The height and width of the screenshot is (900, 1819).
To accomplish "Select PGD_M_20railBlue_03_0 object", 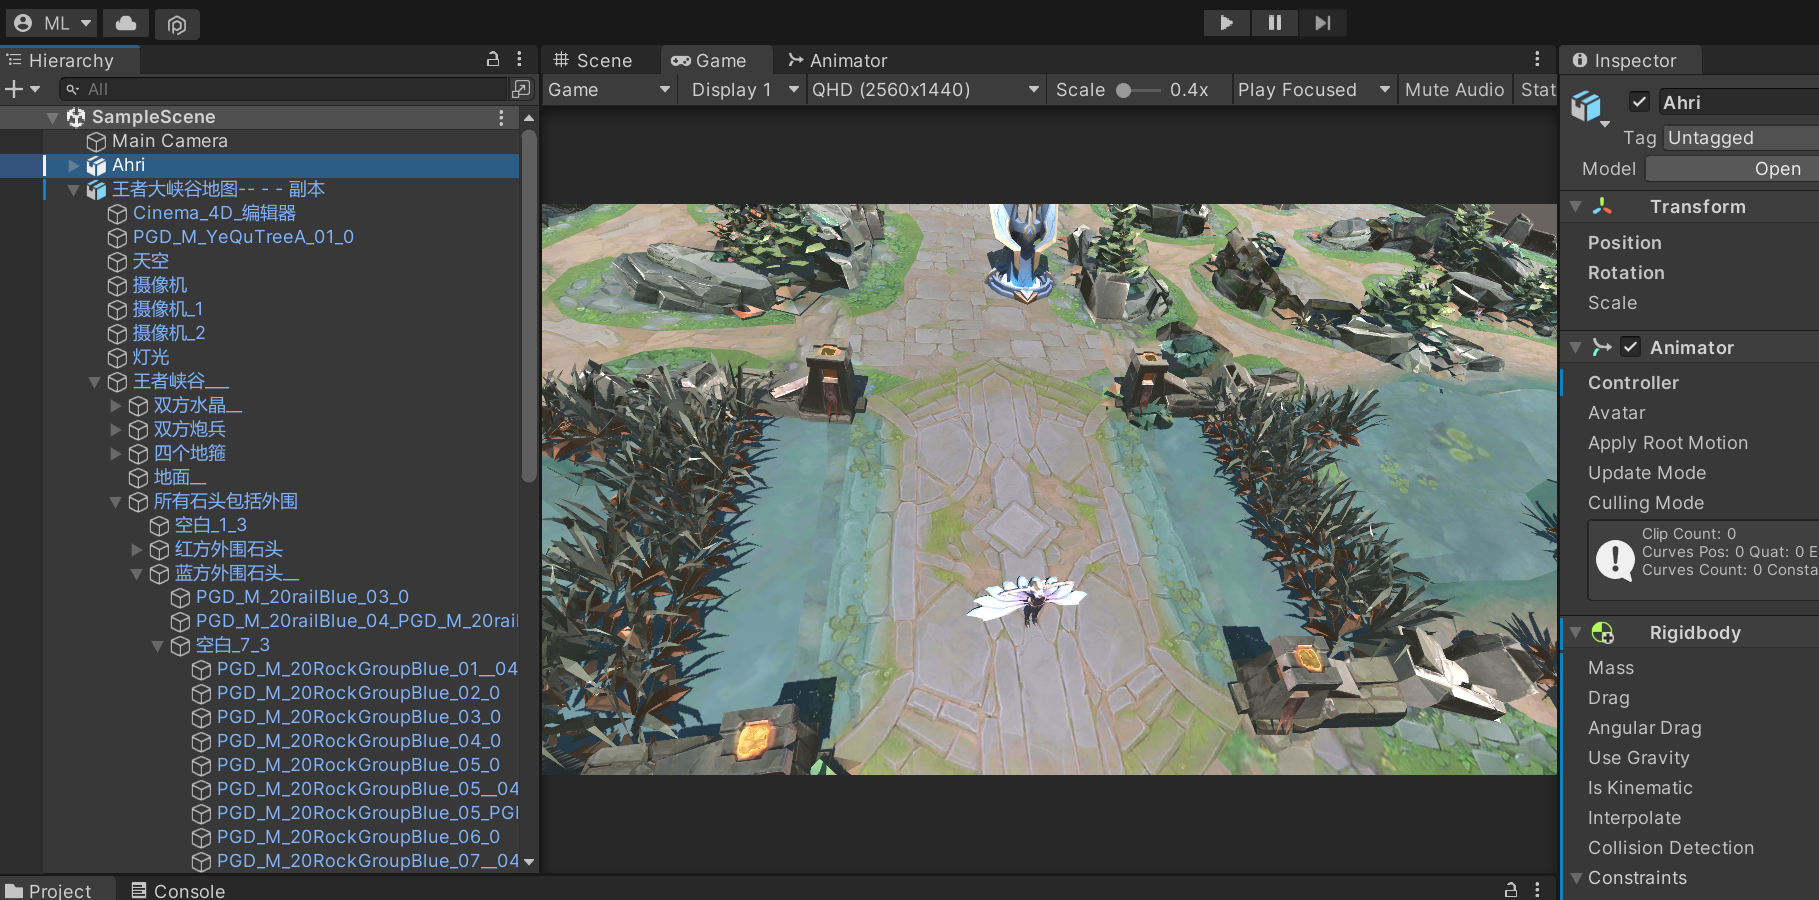I will 302,597.
